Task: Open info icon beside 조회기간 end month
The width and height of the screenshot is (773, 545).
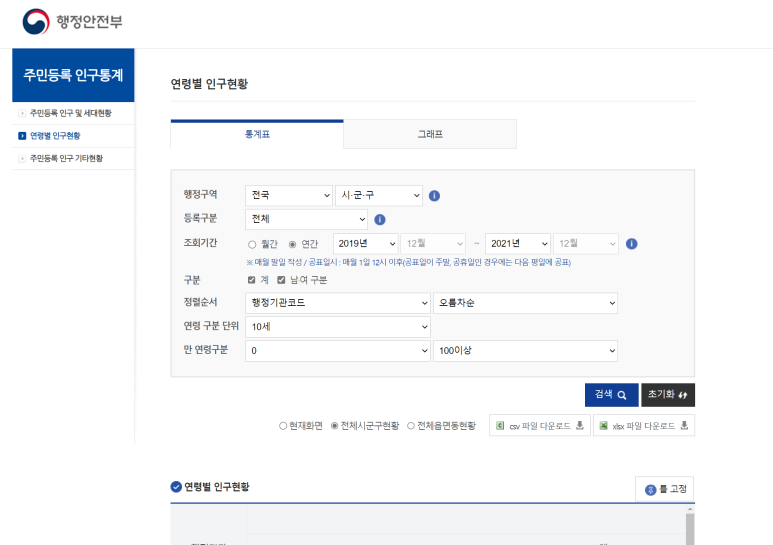Action: (632, 244)
